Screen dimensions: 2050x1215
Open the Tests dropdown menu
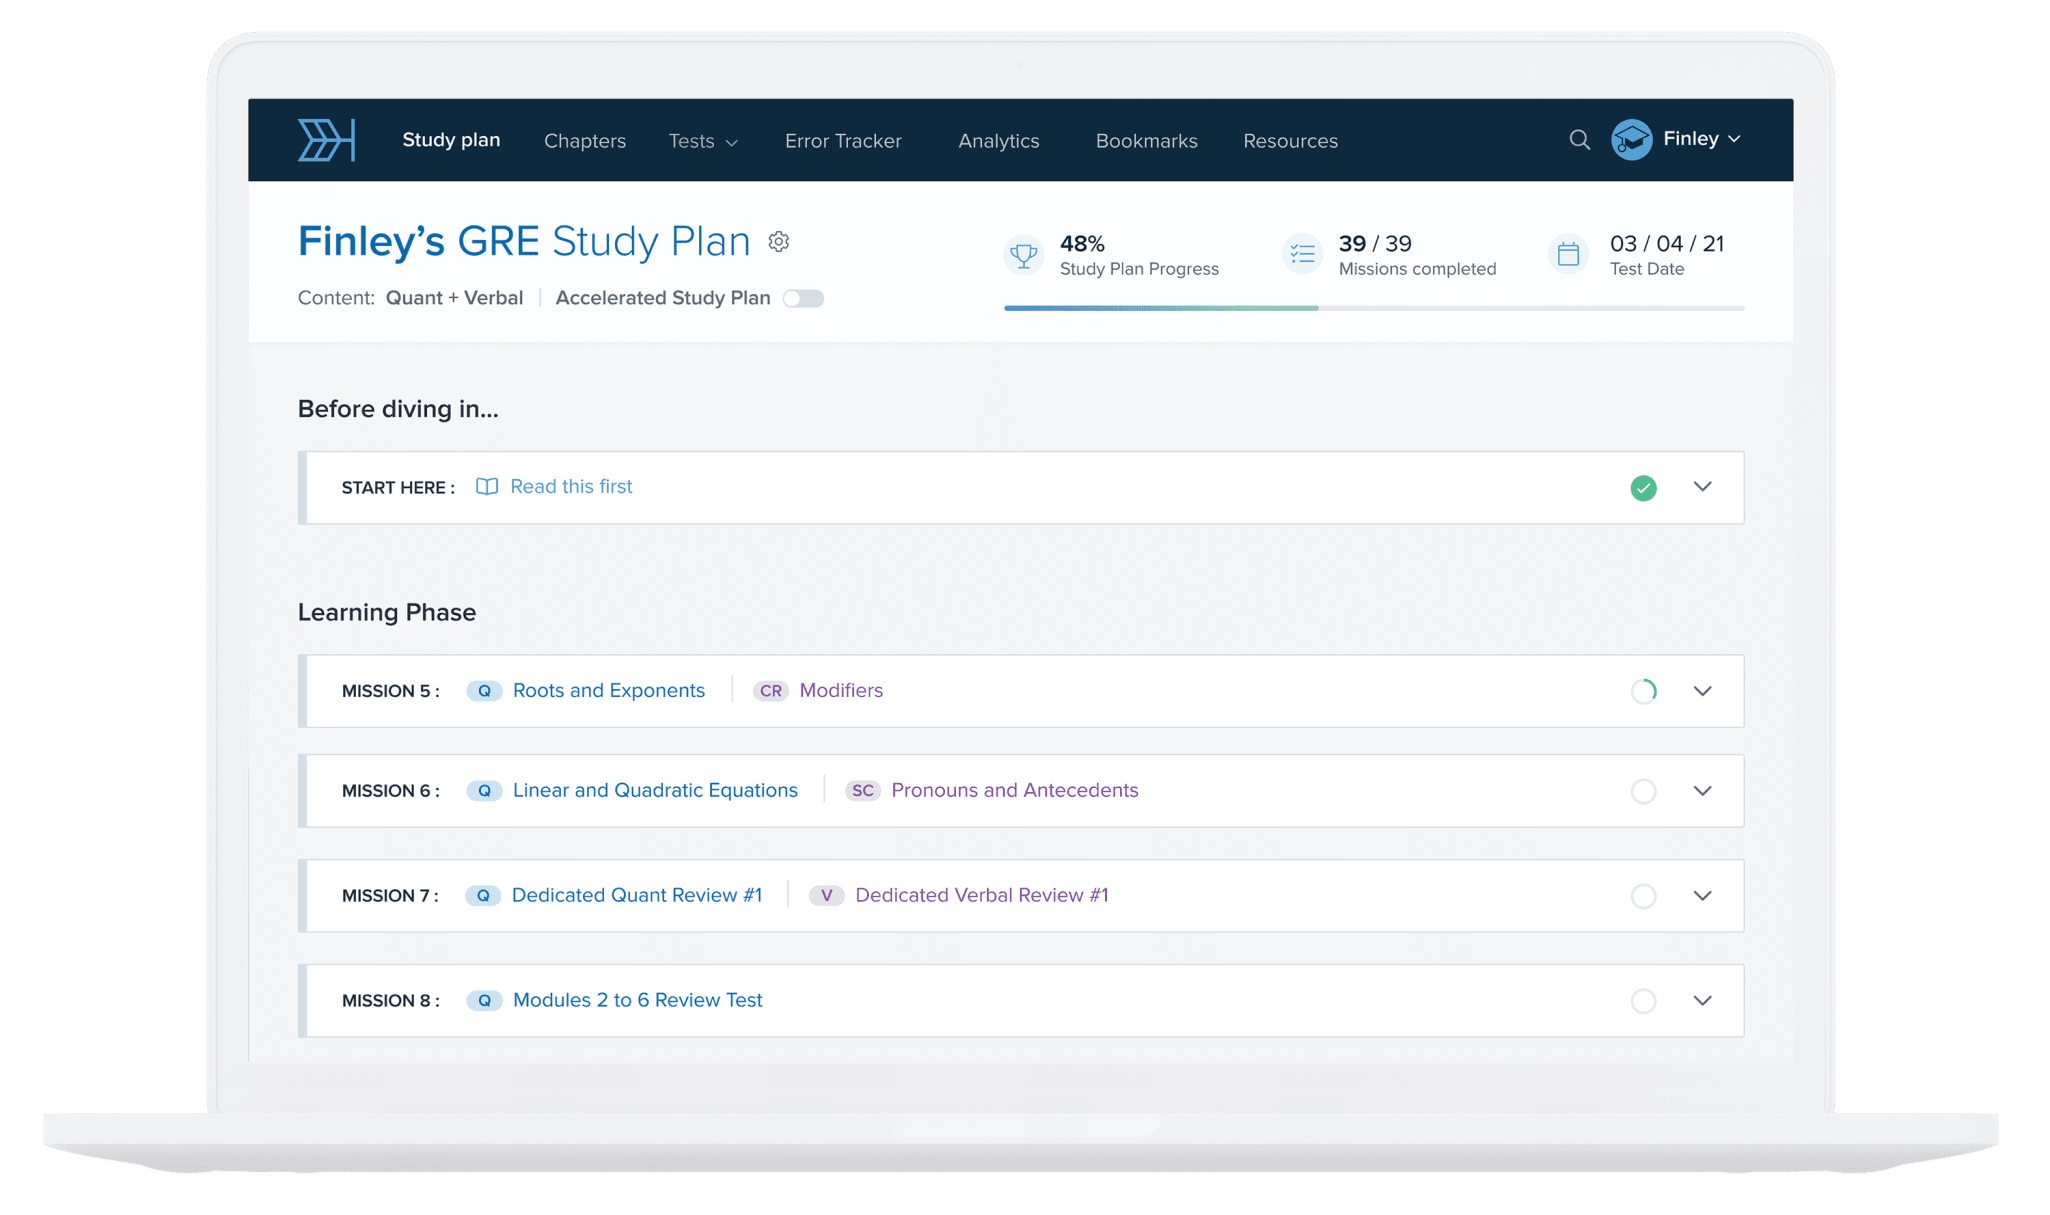point(701,141)
